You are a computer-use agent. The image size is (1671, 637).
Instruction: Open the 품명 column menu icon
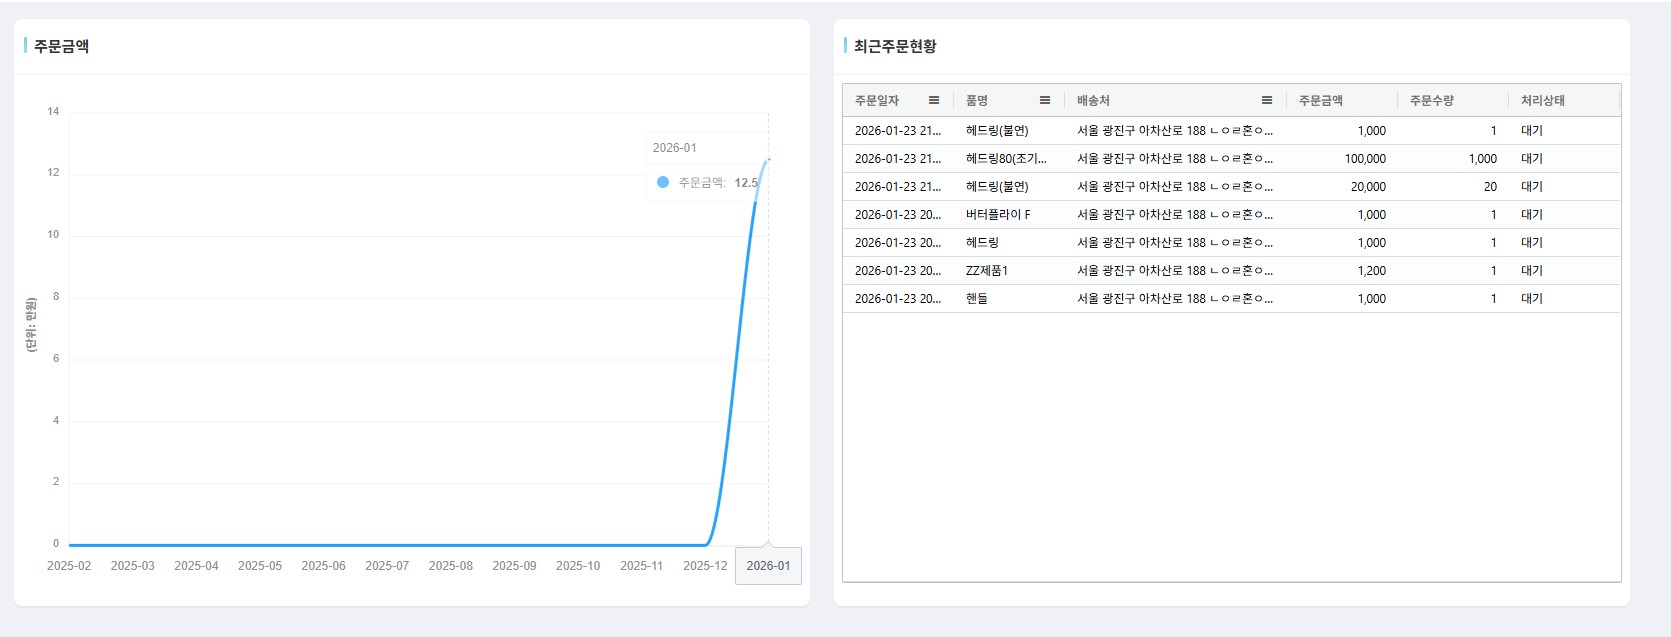(x=1044, y=100)
